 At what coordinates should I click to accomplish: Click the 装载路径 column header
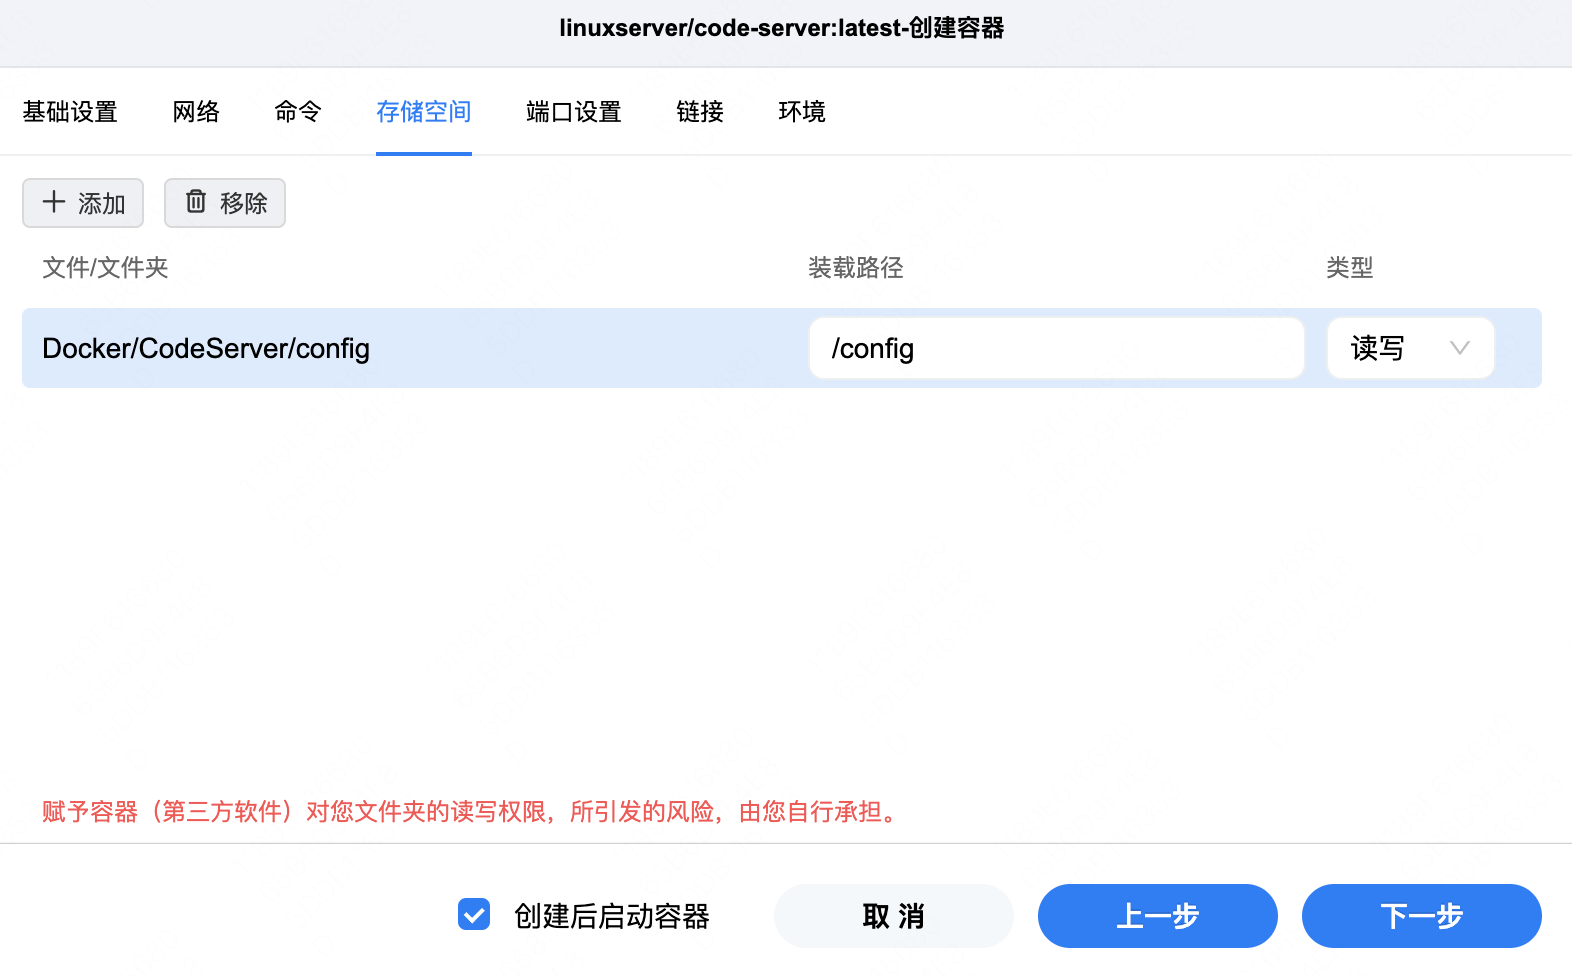[856, 268]
